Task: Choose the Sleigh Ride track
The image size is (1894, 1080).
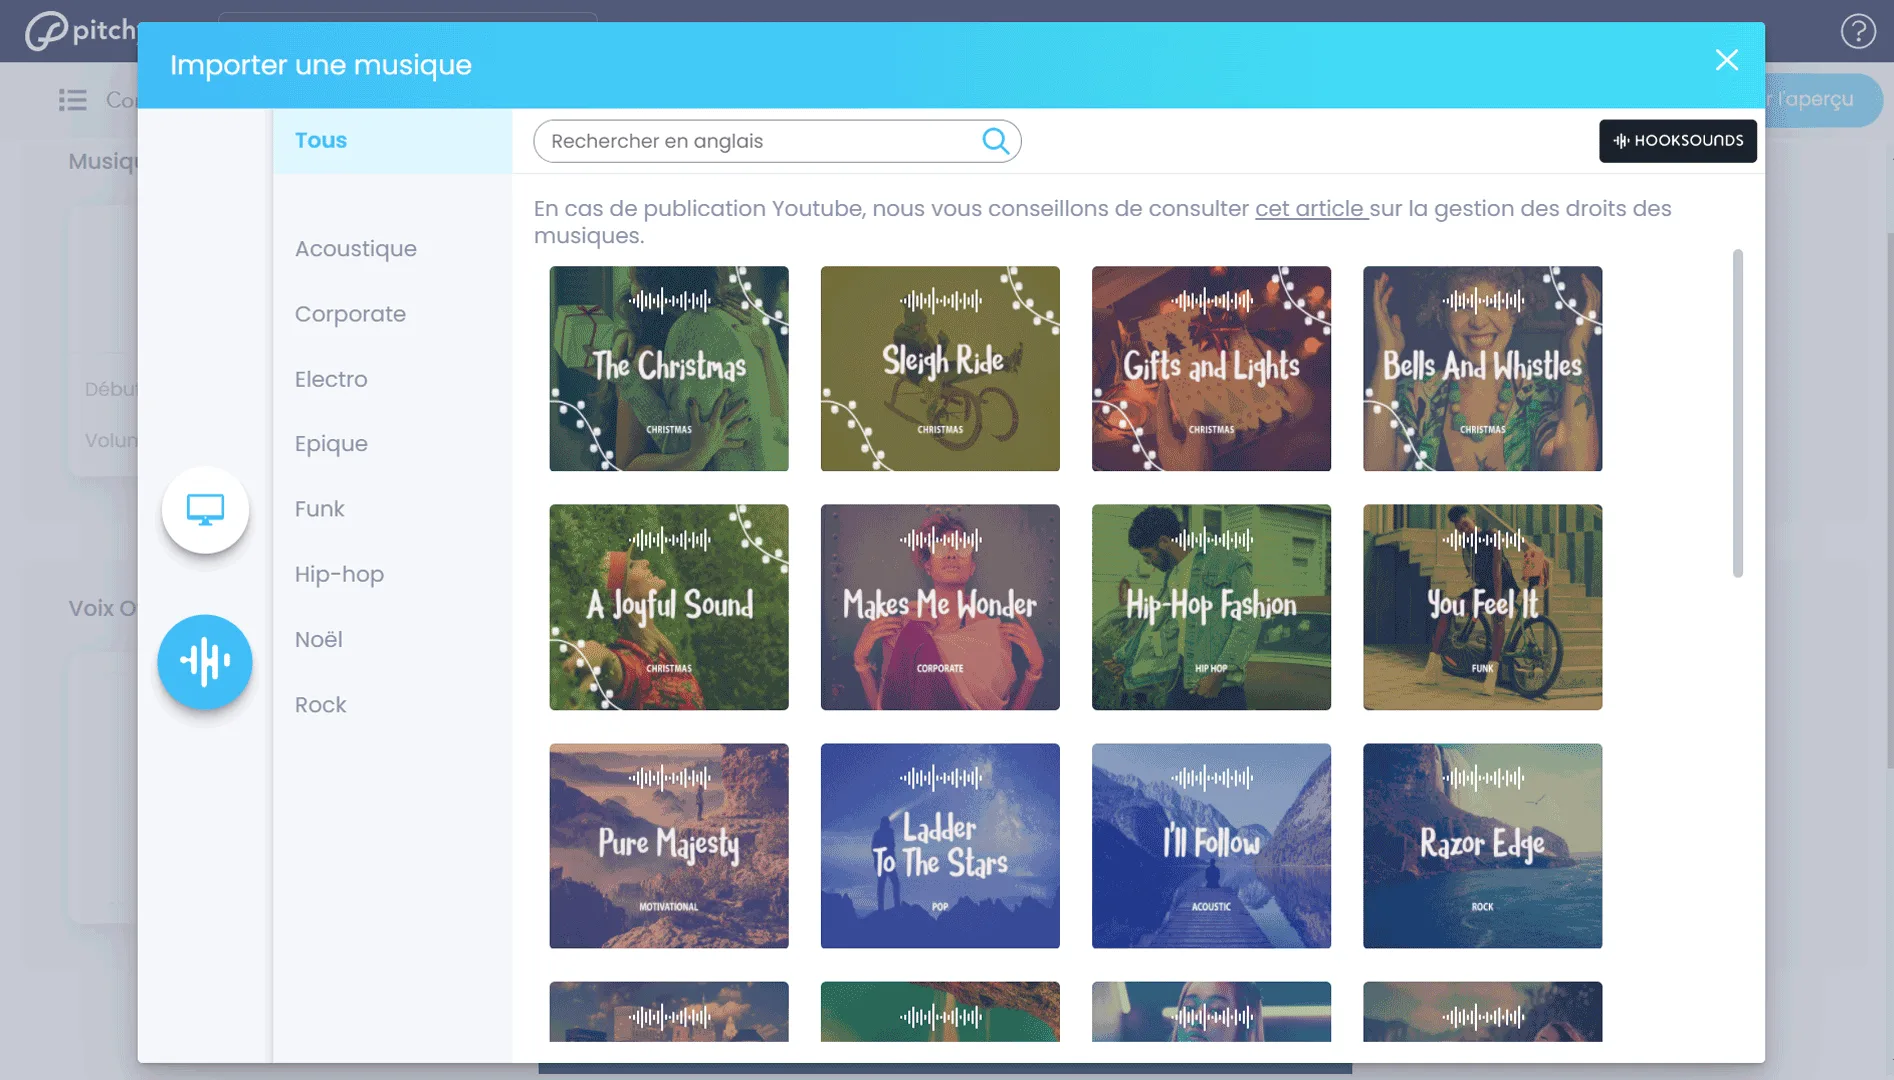Action: pyautogui.click(x=940, y=368)
